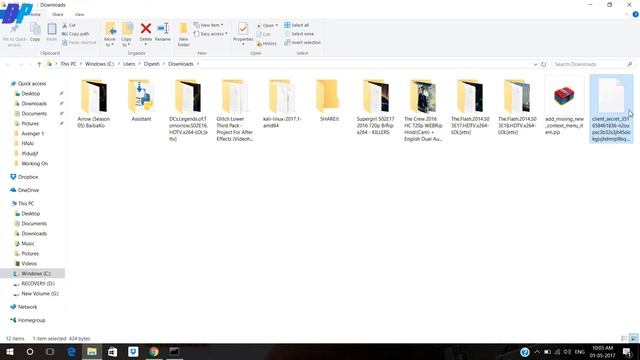Open the Open dropdown in ribbon

tap(267, 25)
